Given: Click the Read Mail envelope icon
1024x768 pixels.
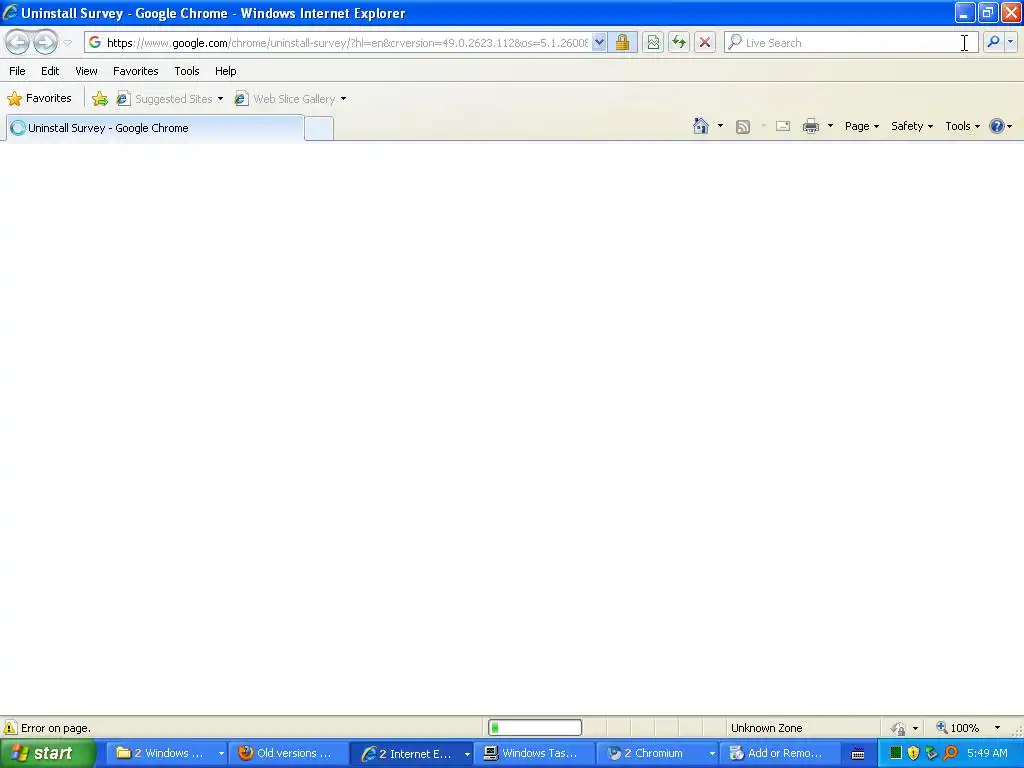Looking at the screenshot, I should [x=783, y=126].
